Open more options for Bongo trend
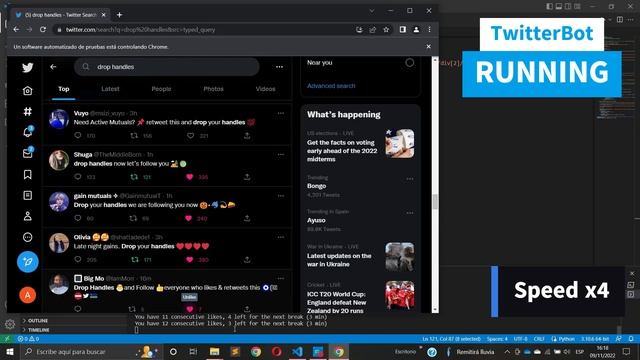Viewport: 640px width, 360px height. 410,179
